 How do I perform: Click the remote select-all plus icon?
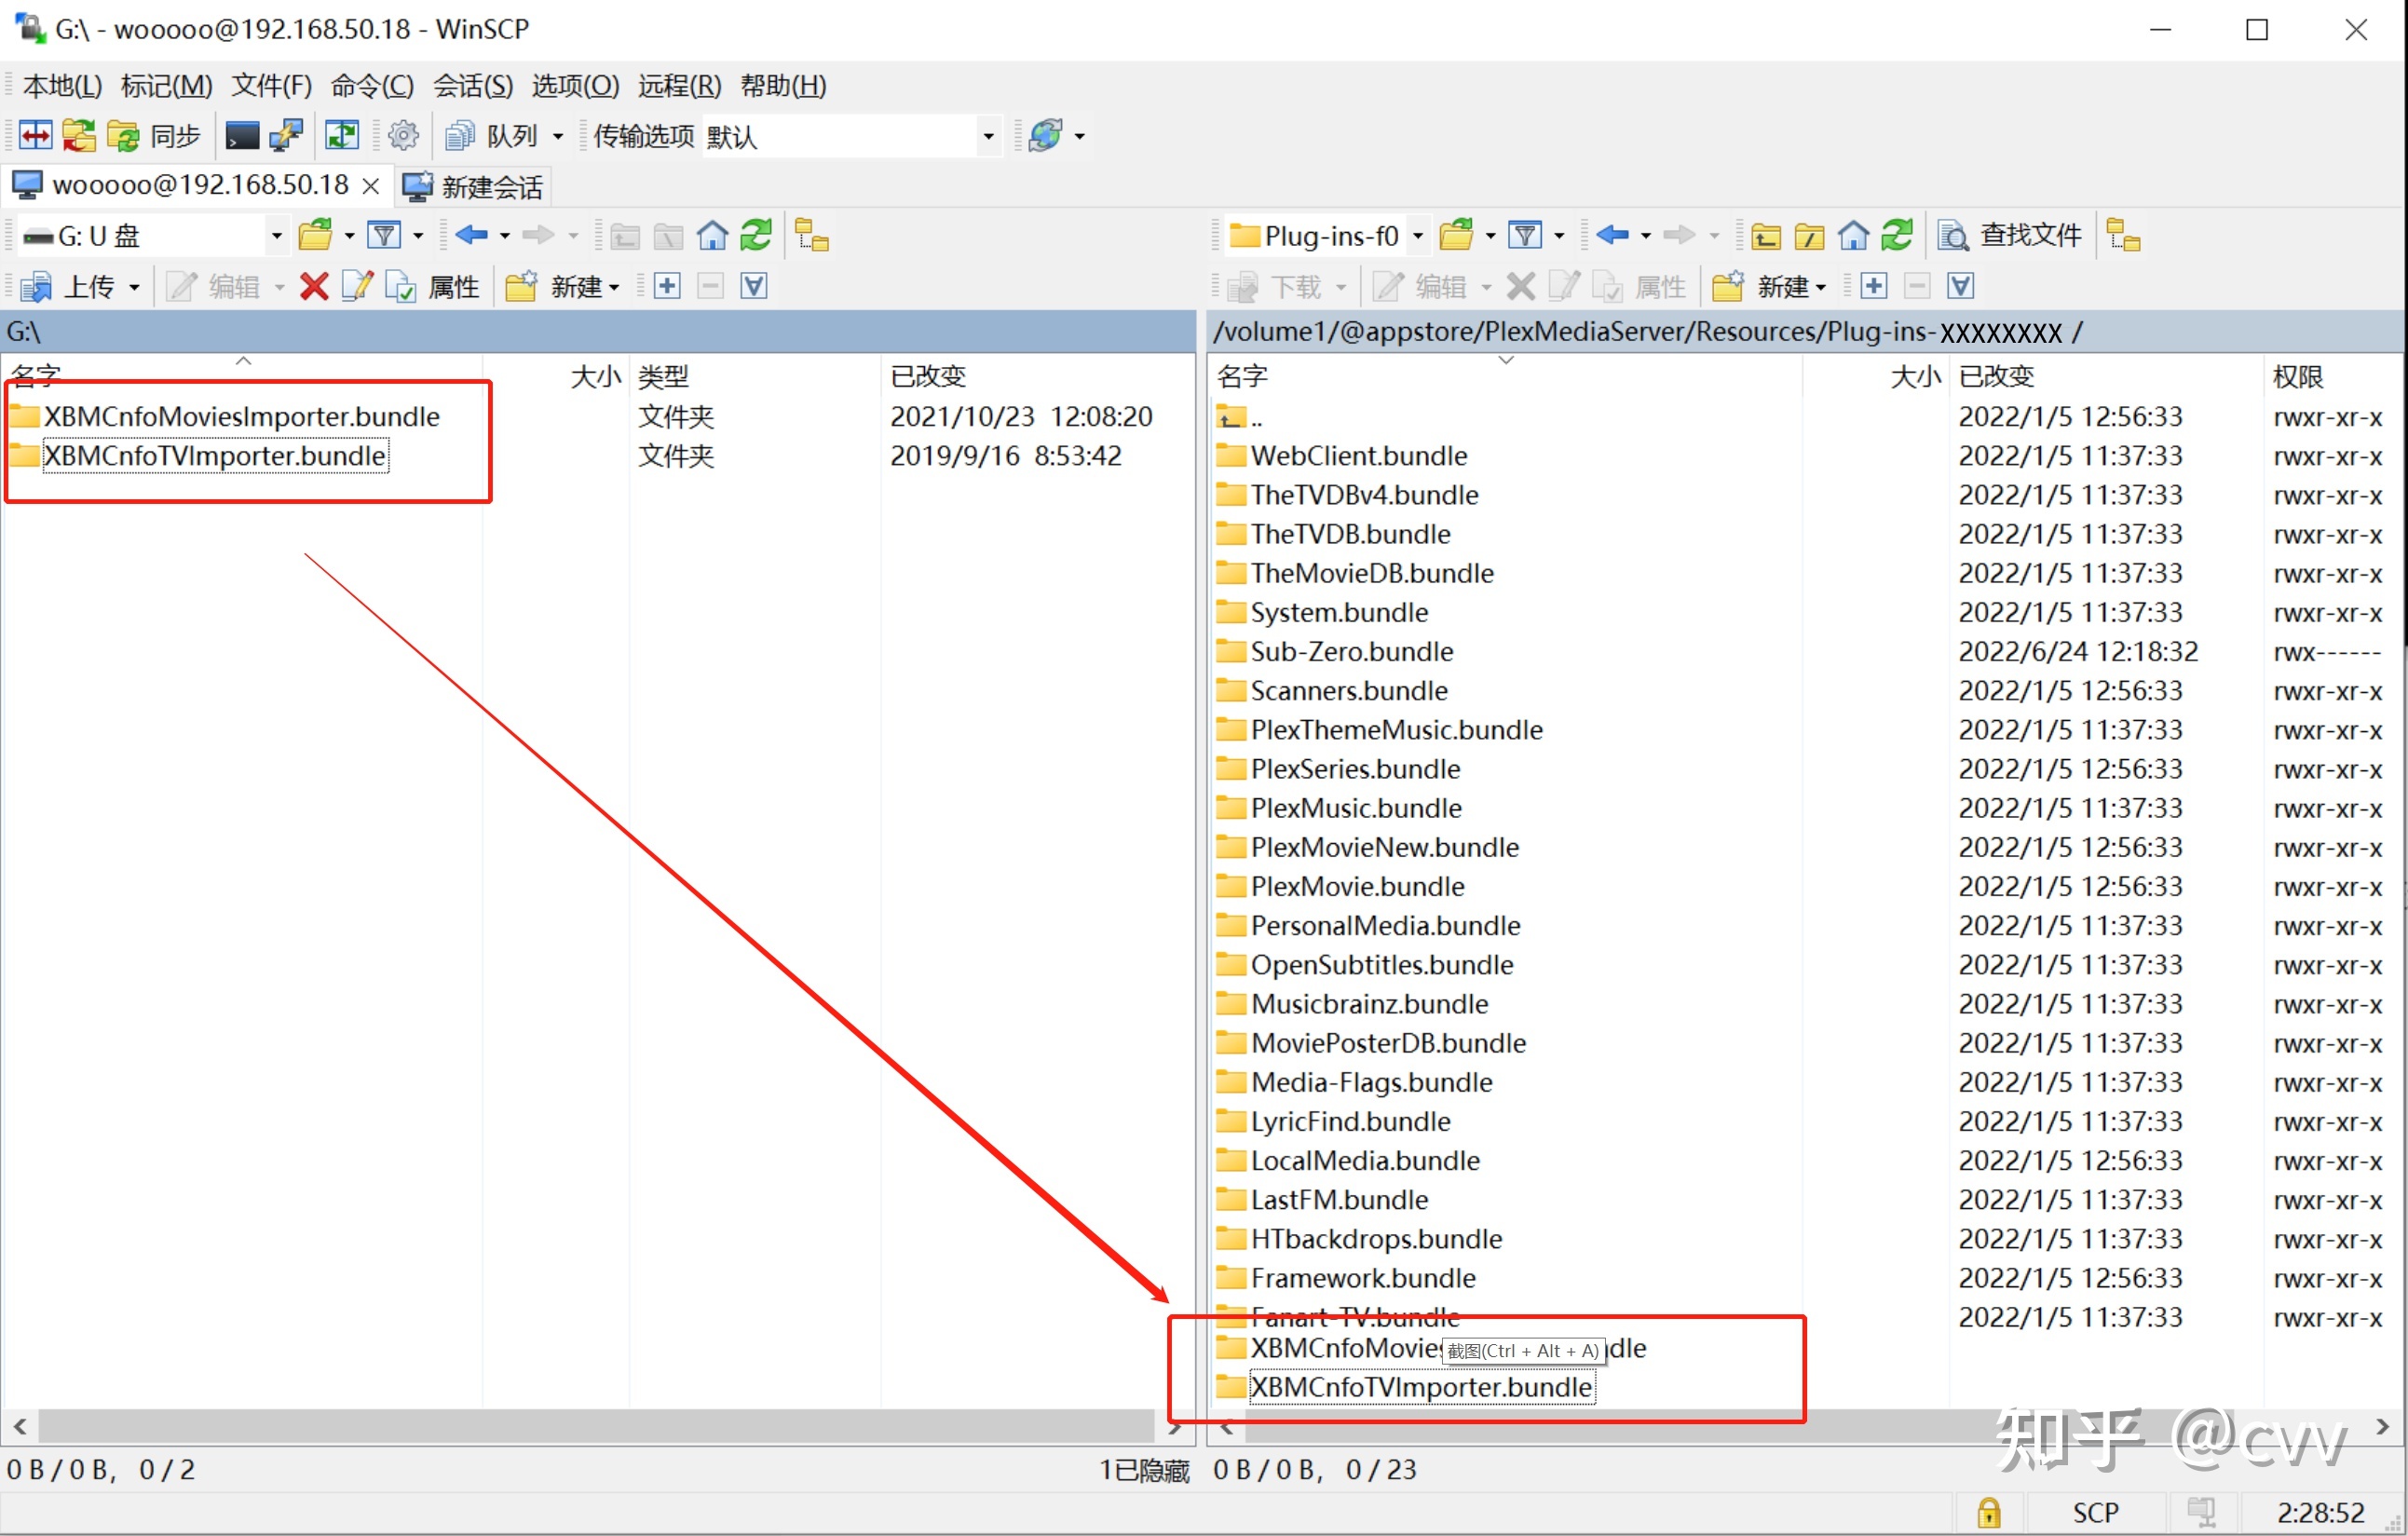click(1874, 287)
